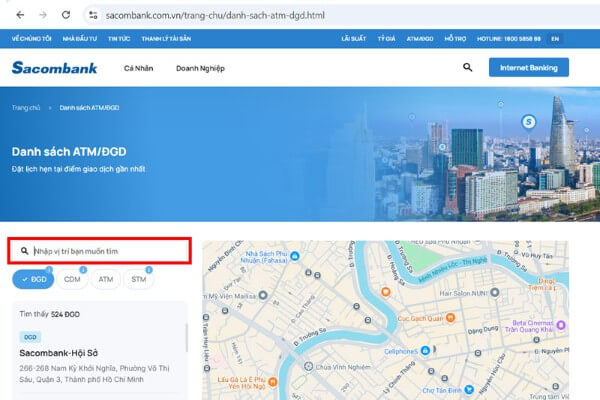This screenshot has width=600, height=400.
Task: Reload the page with the refresh icon
Action: click(x=66, y=15)
